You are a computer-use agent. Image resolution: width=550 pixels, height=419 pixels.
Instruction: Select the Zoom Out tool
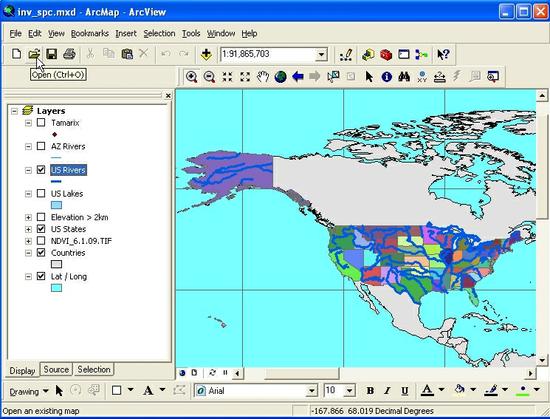coord(209,77)
